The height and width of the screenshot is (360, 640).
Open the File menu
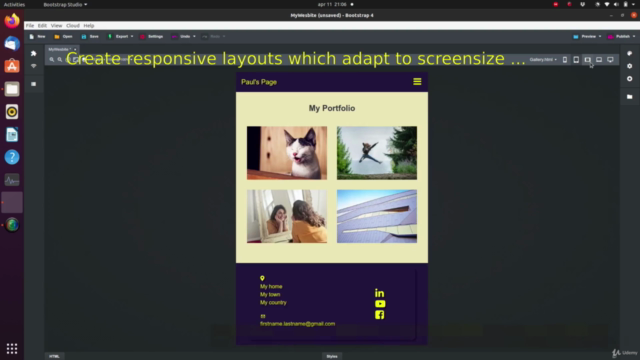[30, 25]
